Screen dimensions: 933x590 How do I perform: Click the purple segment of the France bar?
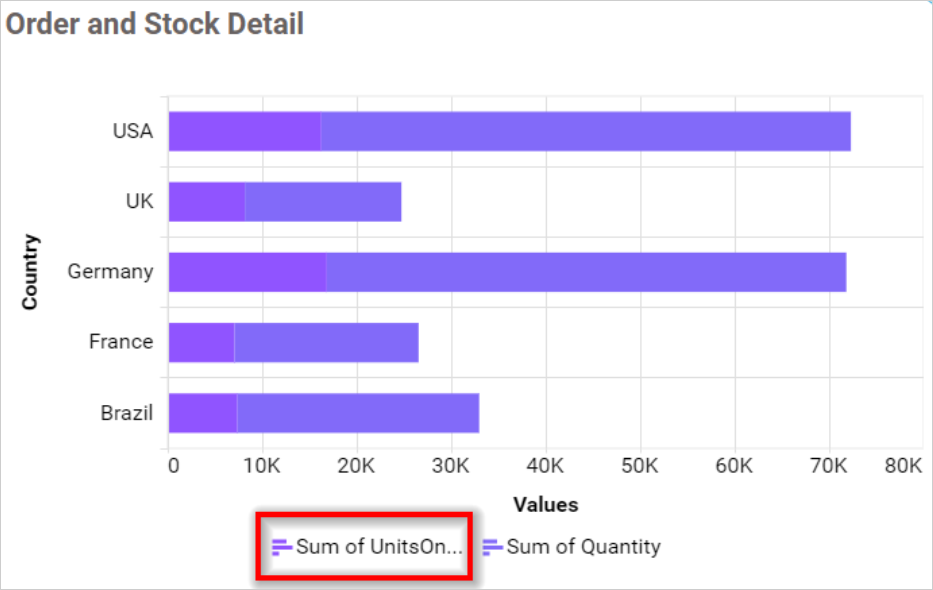[200, 341]
